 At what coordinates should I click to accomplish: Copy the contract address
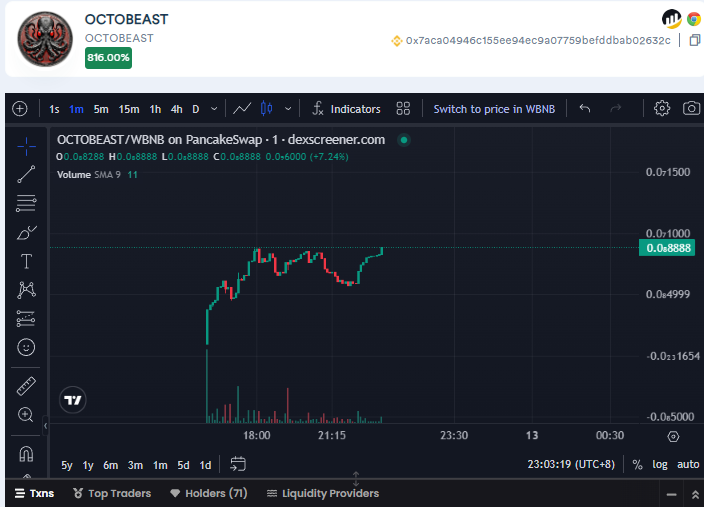pyautogui.click(x=695, y=40)
